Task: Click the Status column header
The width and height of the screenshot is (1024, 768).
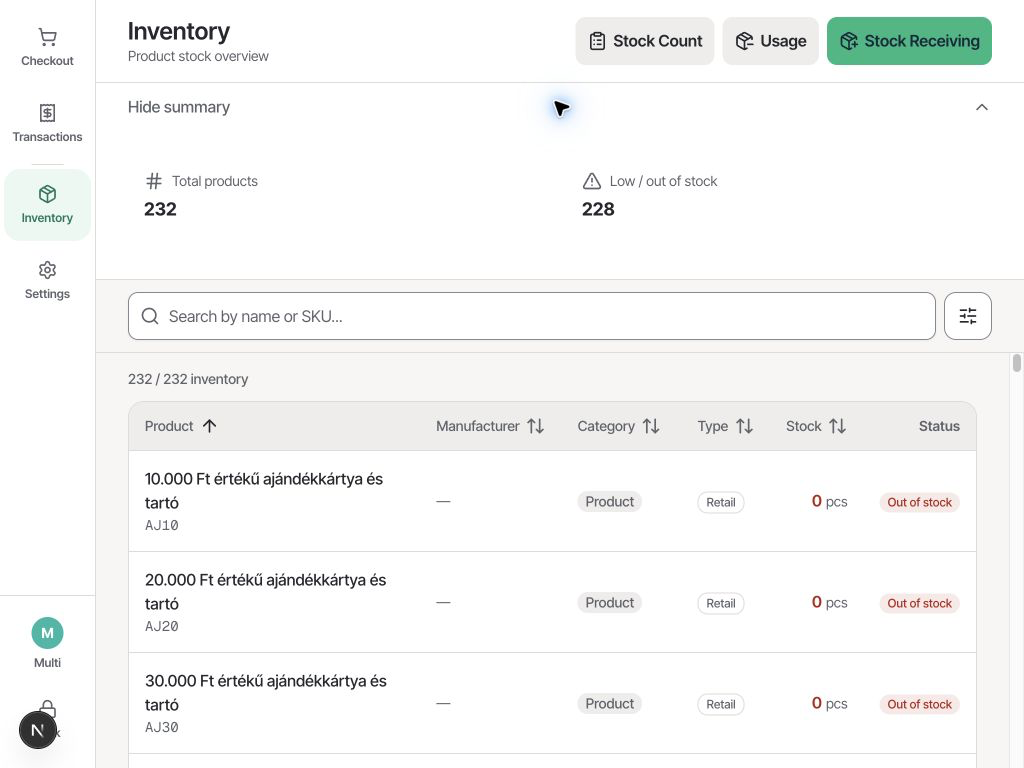Action: (x=939, y=426)
